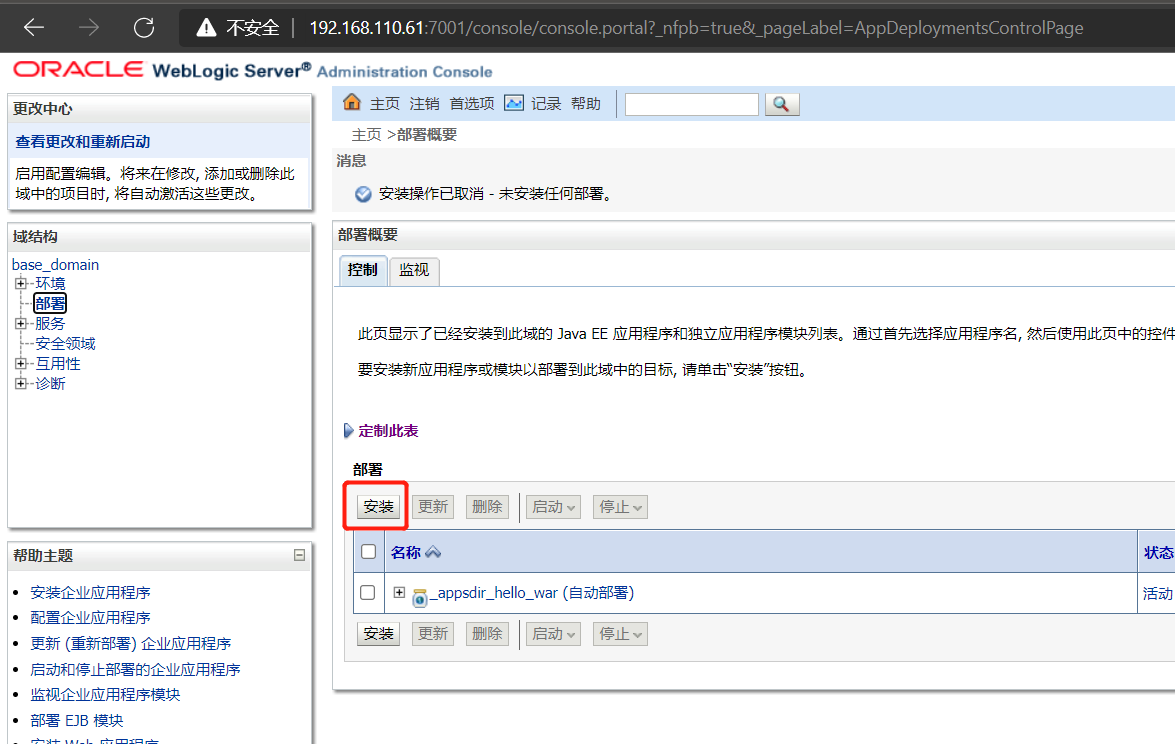Click 注销 to log out

pos(425,104)
